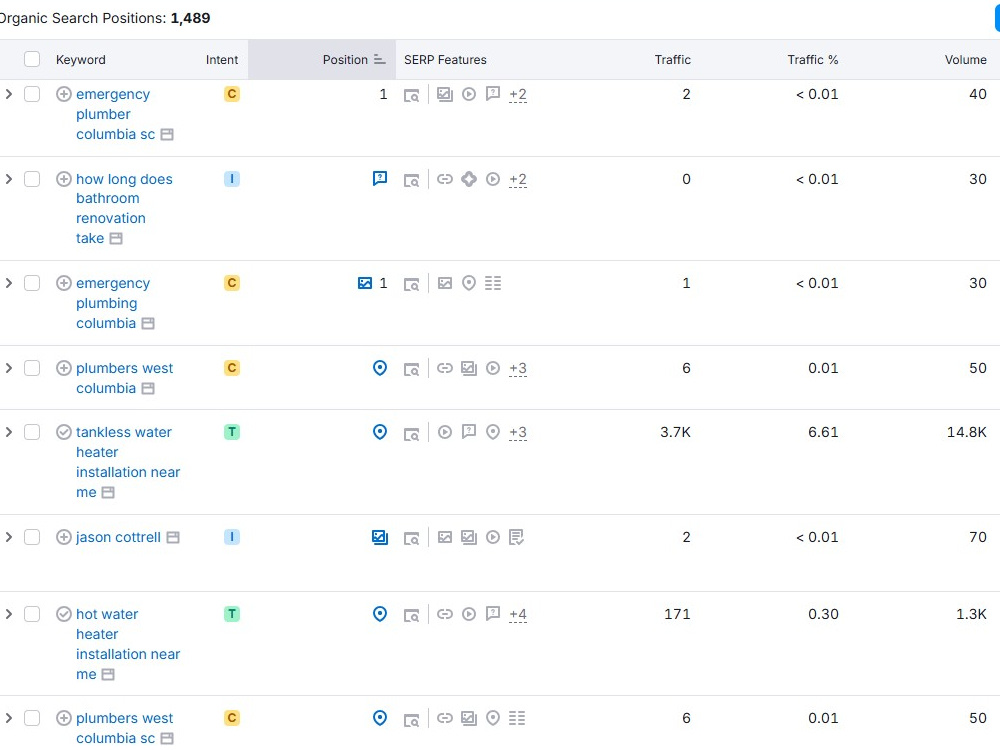
Task: Click image position icon in 'jason cottrell' row
Action: pyautogui.click(x=379, y=537)
